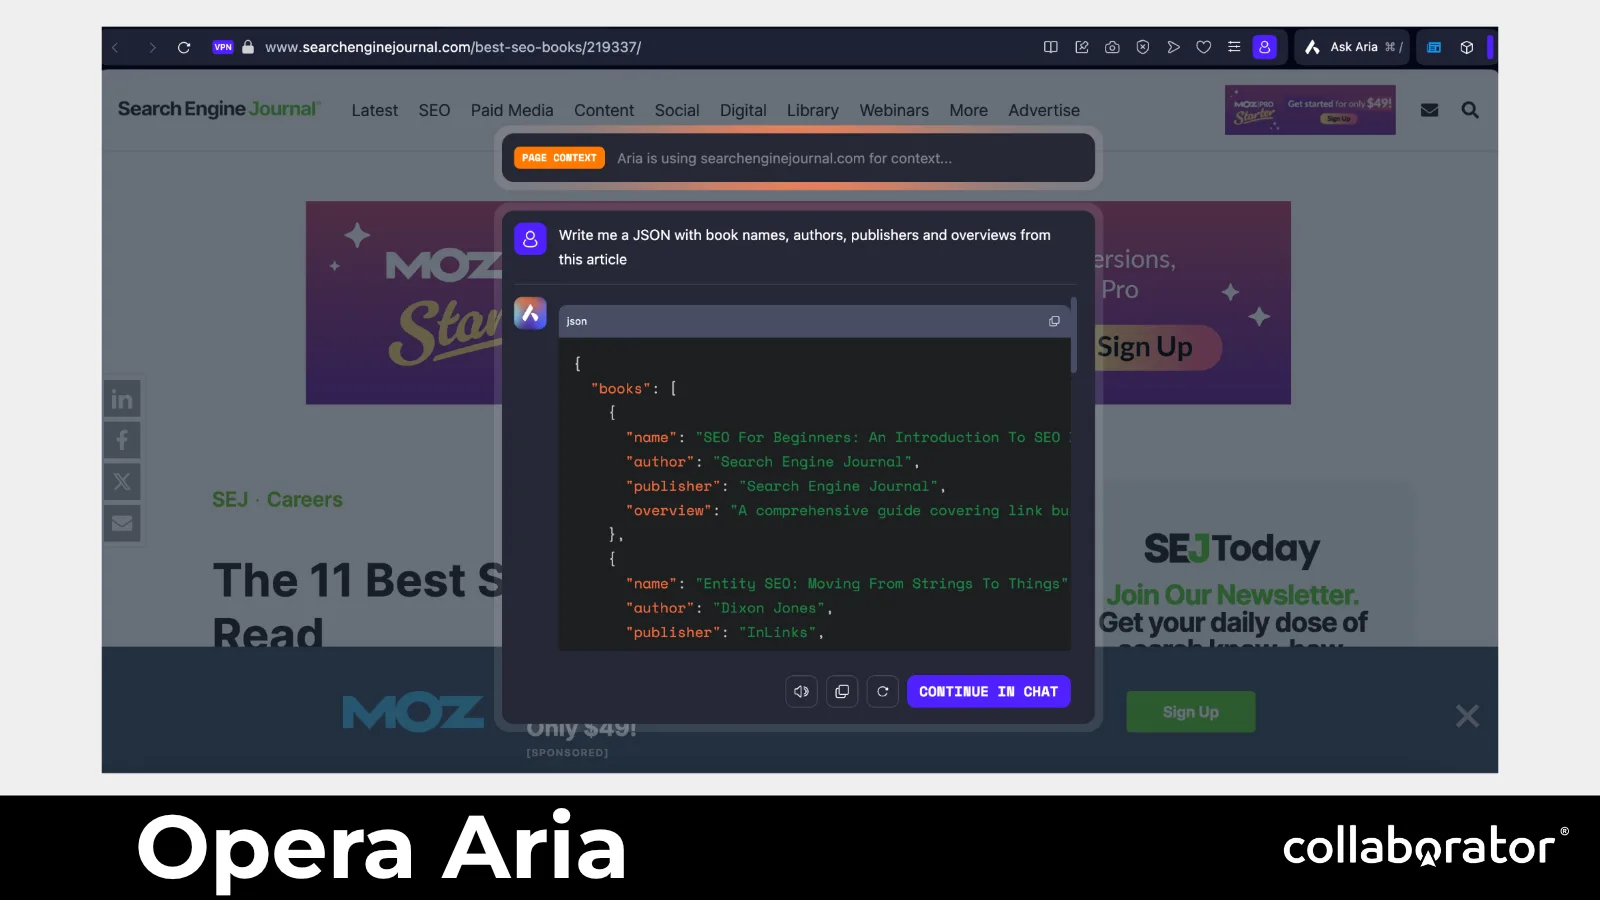Click the edit/pinboard icon in address bar
This screenshot has width=1600, height=900.
point(1082,47)
